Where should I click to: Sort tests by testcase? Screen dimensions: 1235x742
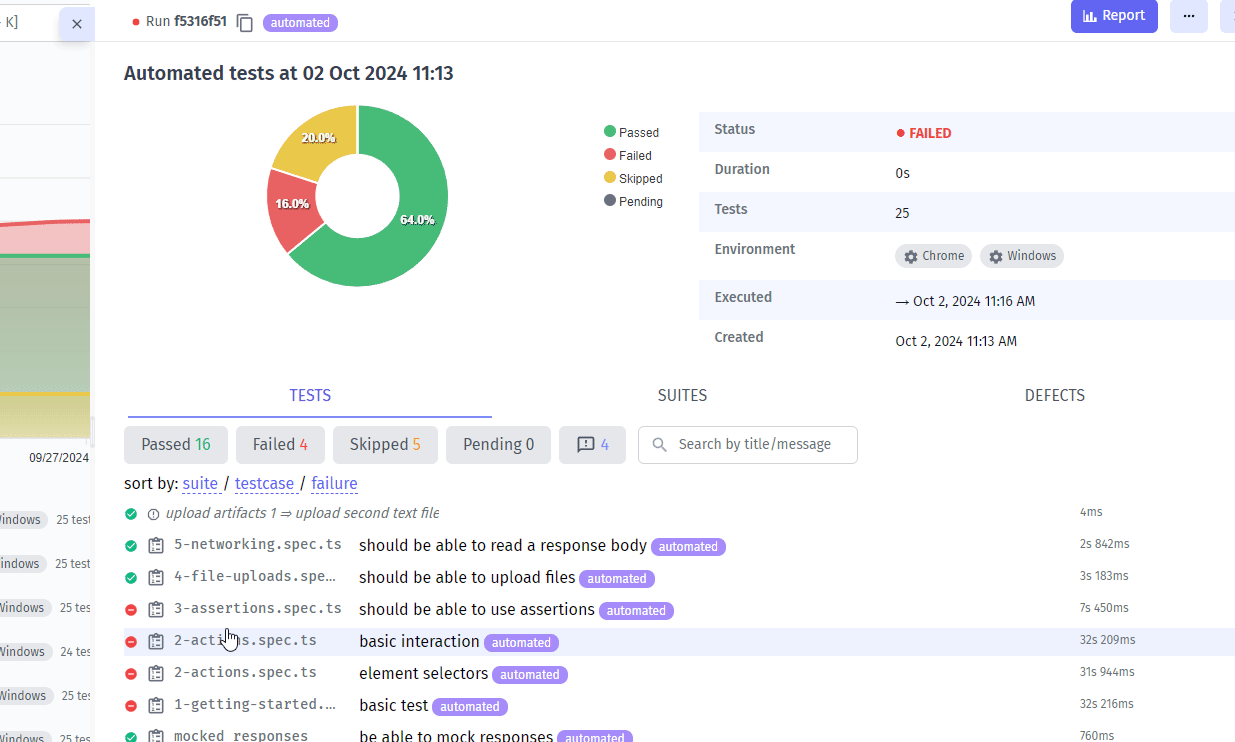pyautogui.click(x=264, y=484)
